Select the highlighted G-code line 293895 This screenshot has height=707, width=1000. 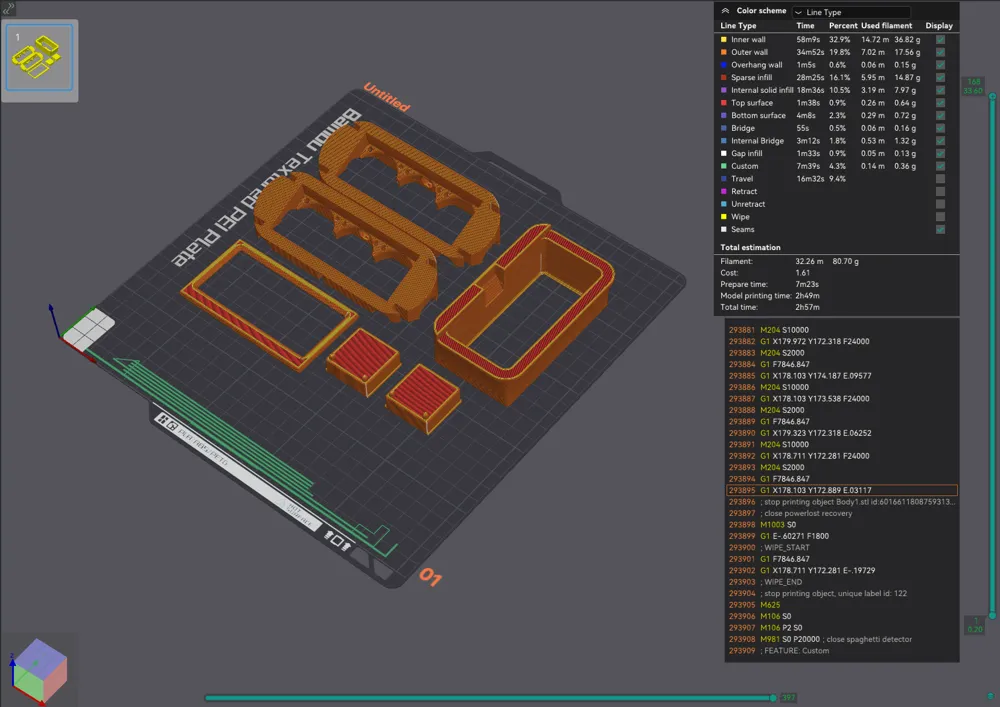[x=840, y=490]
